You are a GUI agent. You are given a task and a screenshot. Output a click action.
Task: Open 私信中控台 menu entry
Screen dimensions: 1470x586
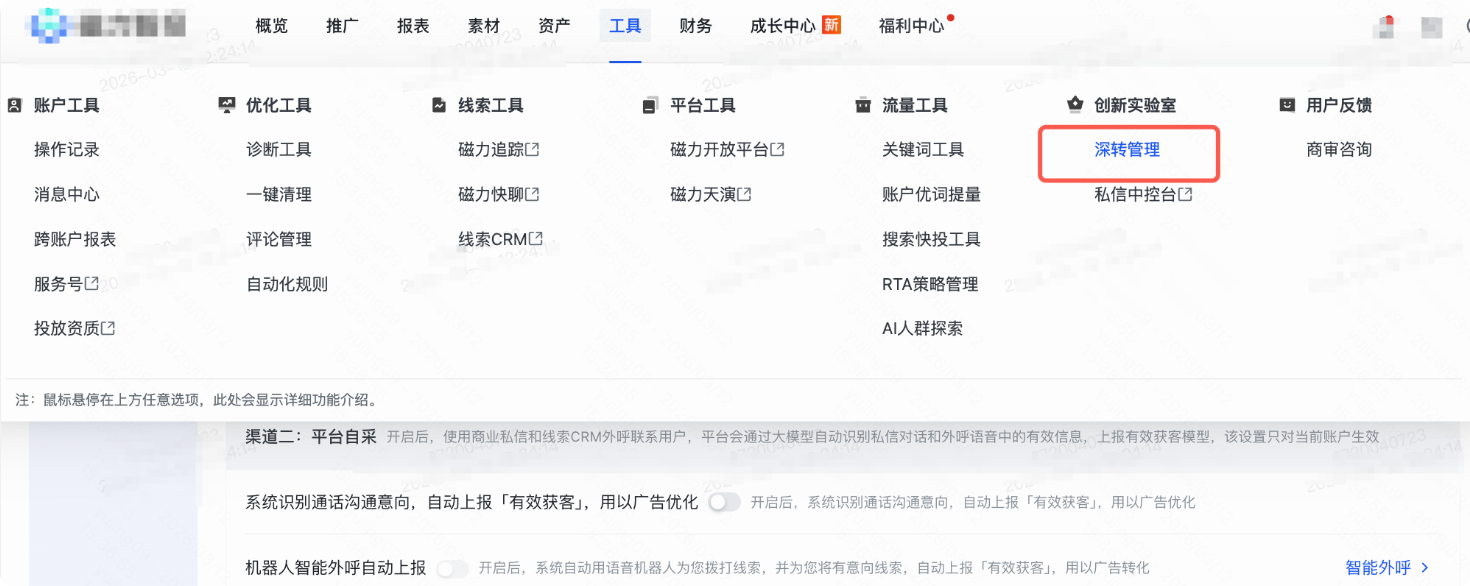pos(1135,194)
